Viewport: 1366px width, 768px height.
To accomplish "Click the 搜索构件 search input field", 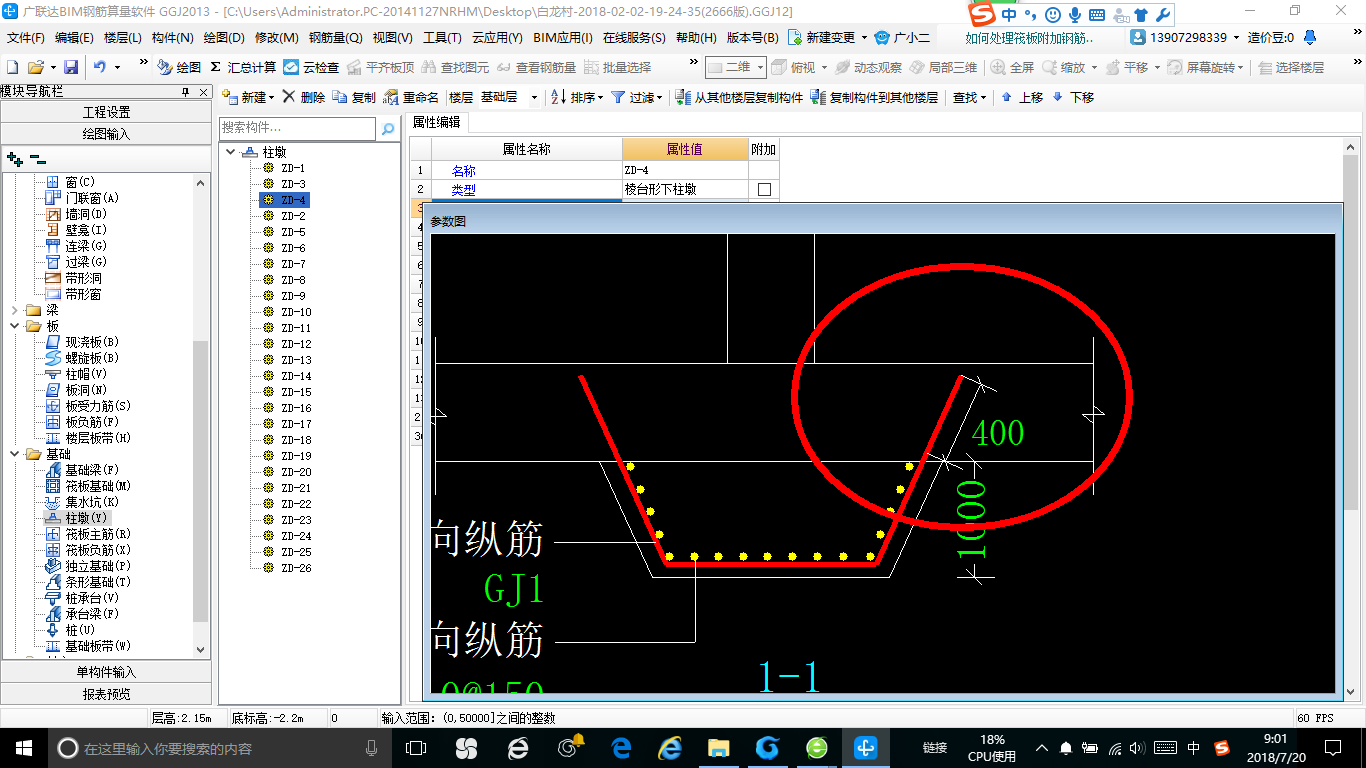I will (298, 129).
